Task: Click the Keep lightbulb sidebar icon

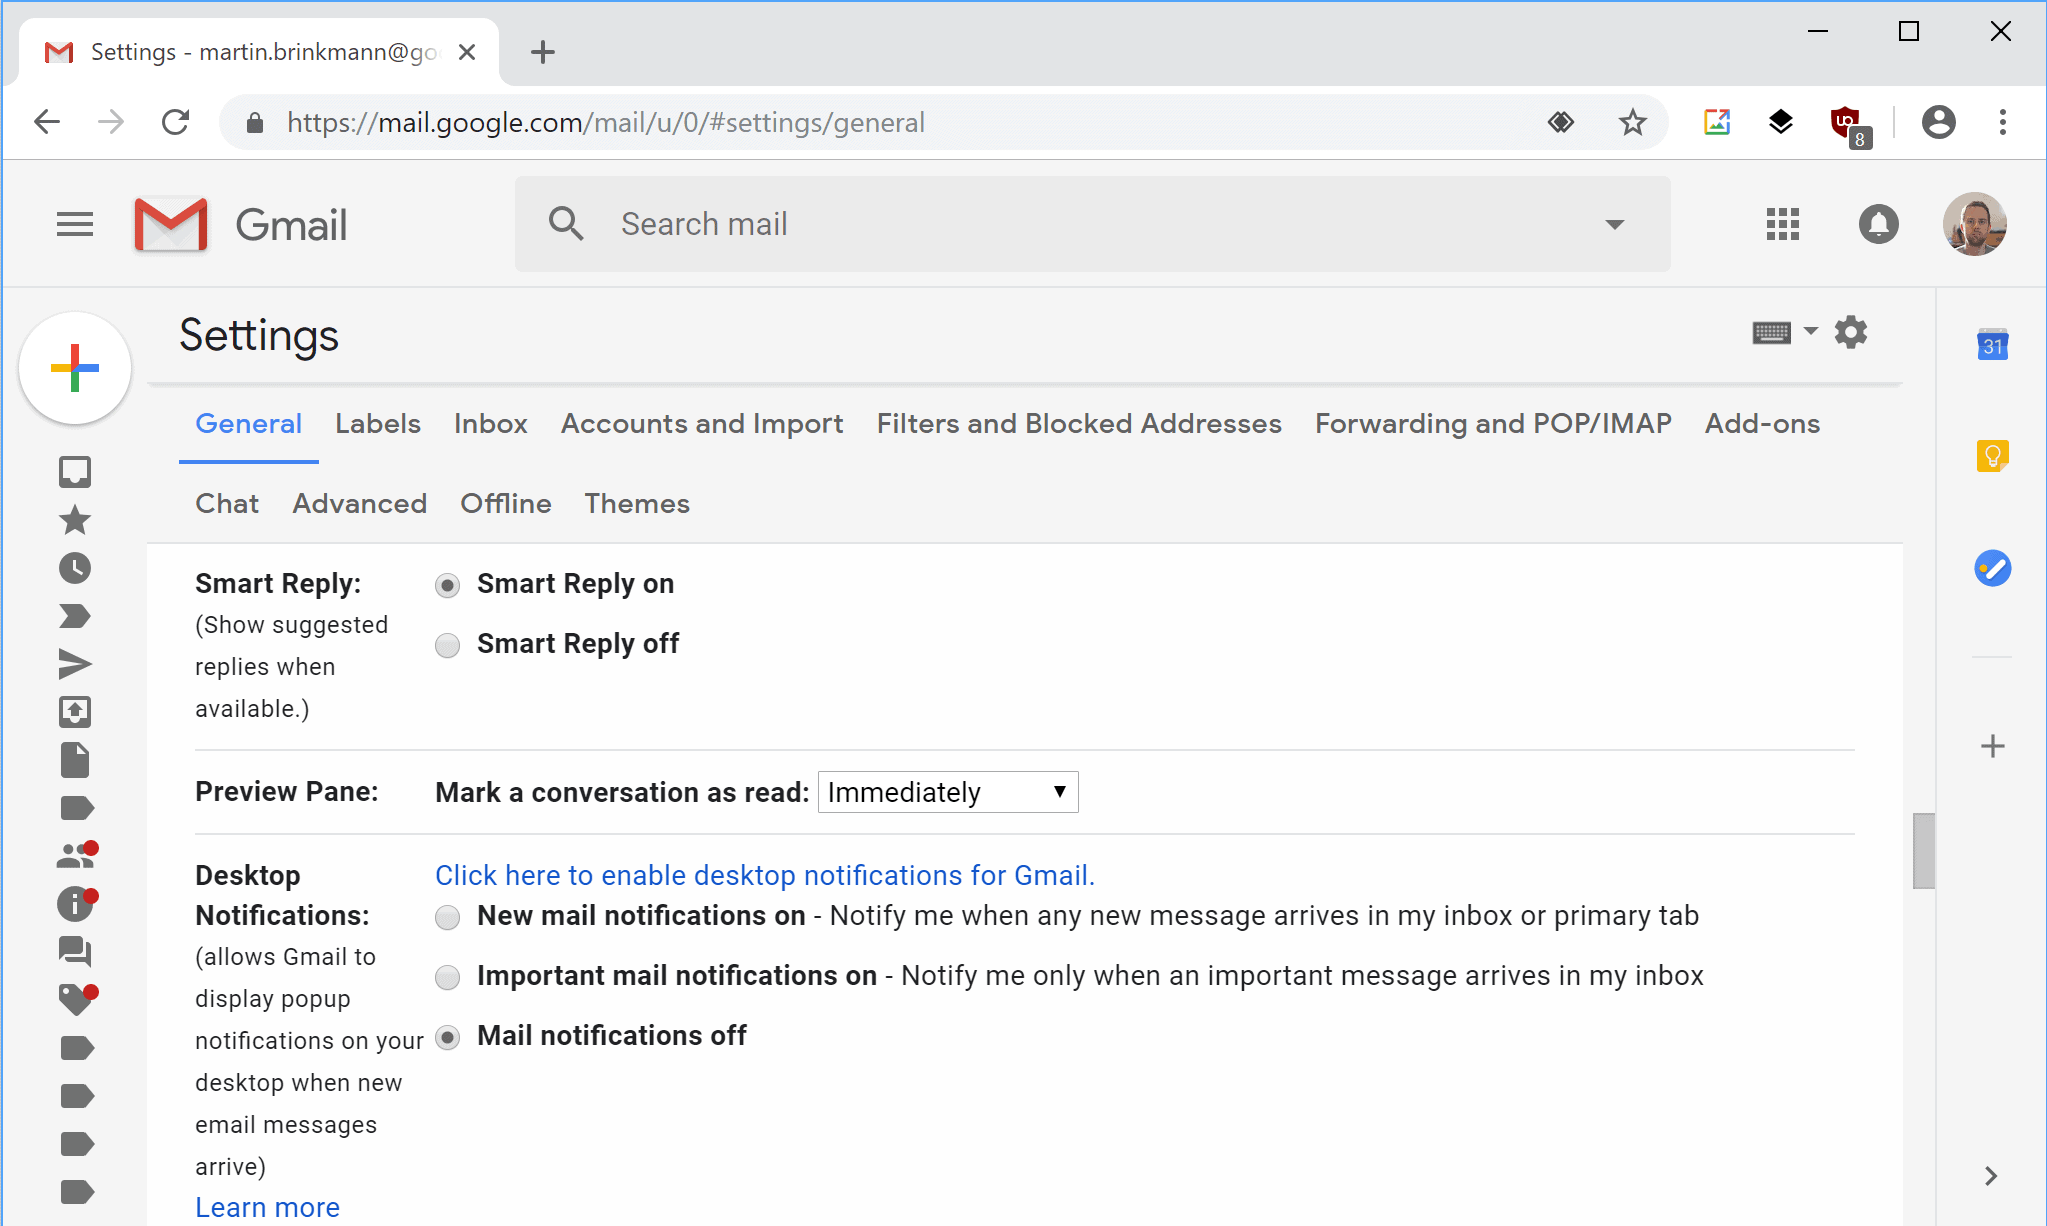Action: click(x=1992, y=455)
